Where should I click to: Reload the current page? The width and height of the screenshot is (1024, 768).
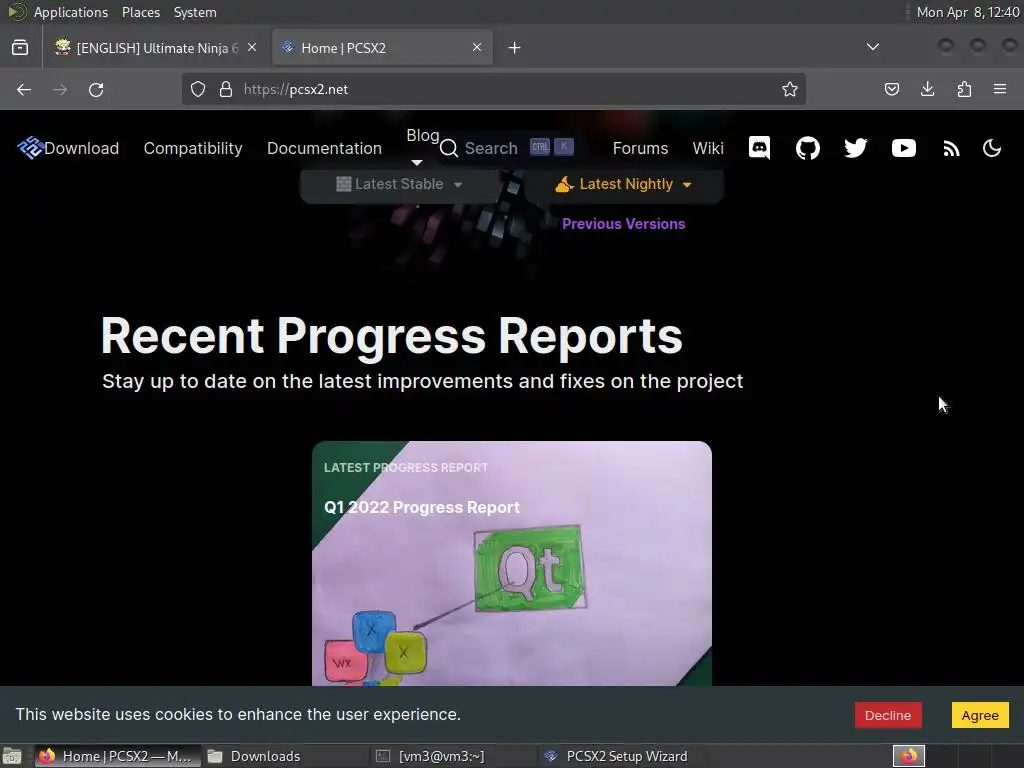96,89
